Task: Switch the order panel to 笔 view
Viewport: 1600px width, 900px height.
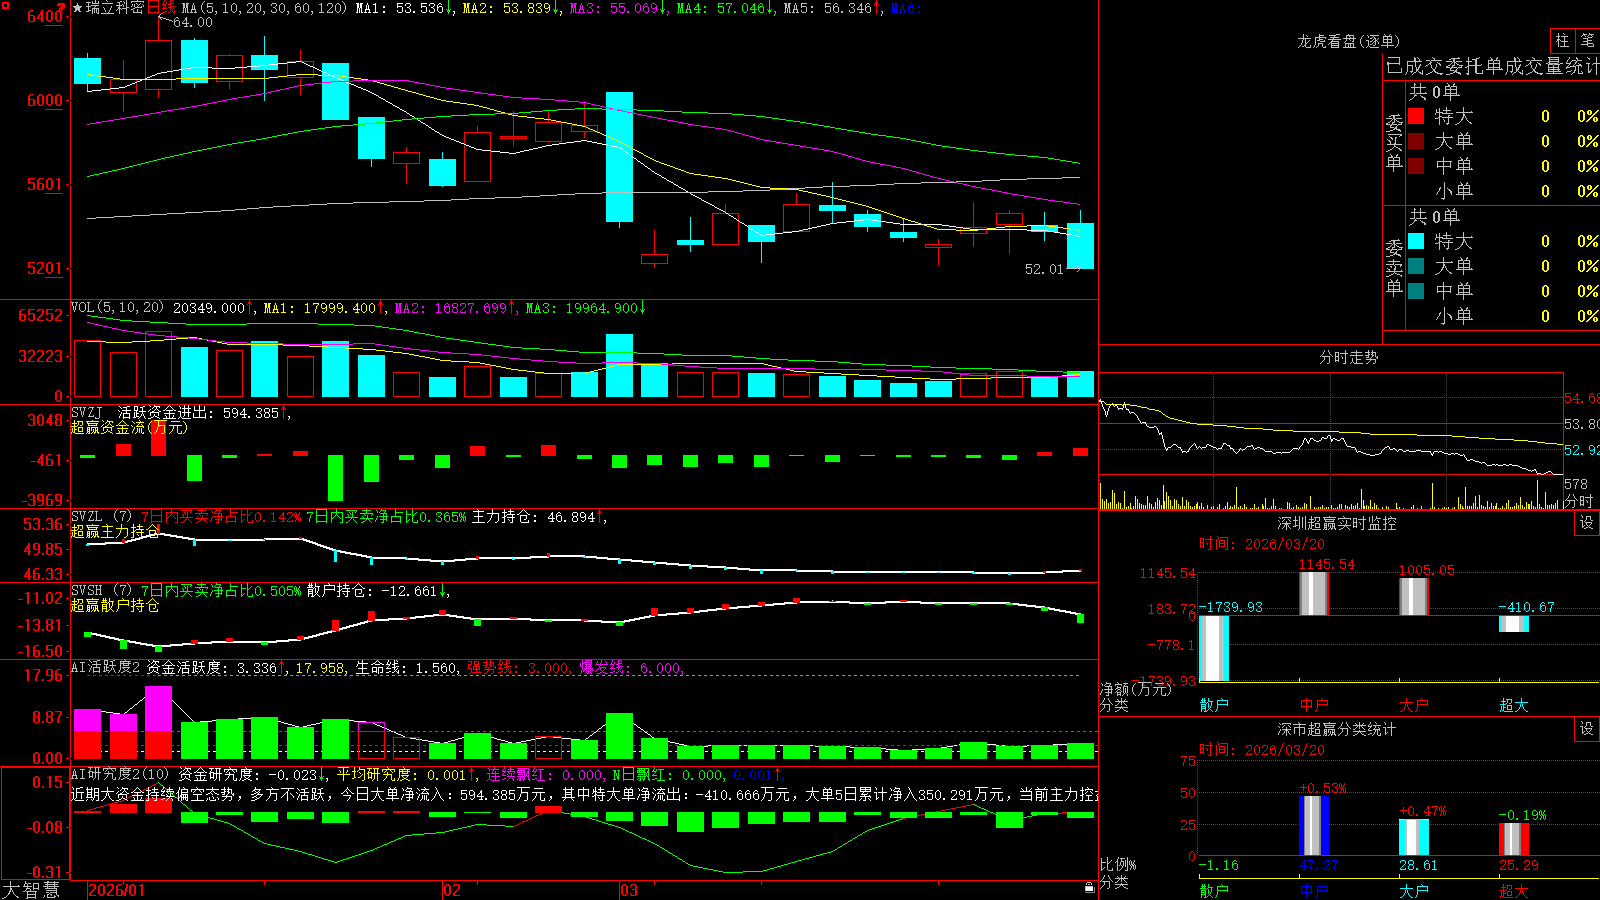Action: [1587, 41]
